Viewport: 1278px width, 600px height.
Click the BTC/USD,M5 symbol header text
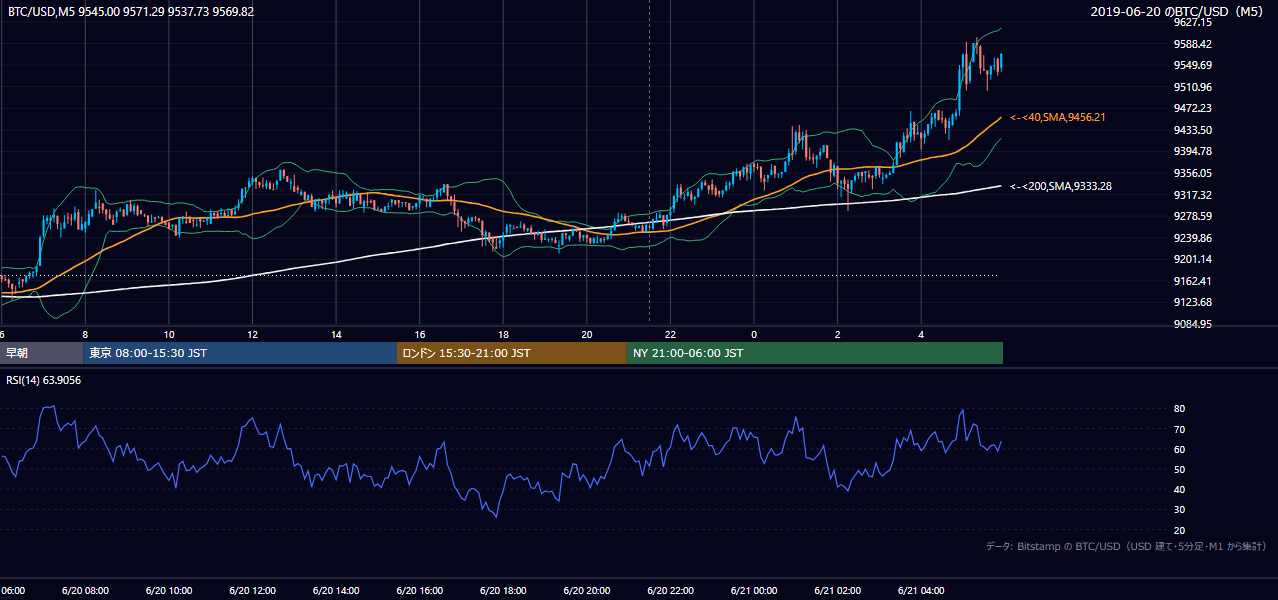(131, 11)
